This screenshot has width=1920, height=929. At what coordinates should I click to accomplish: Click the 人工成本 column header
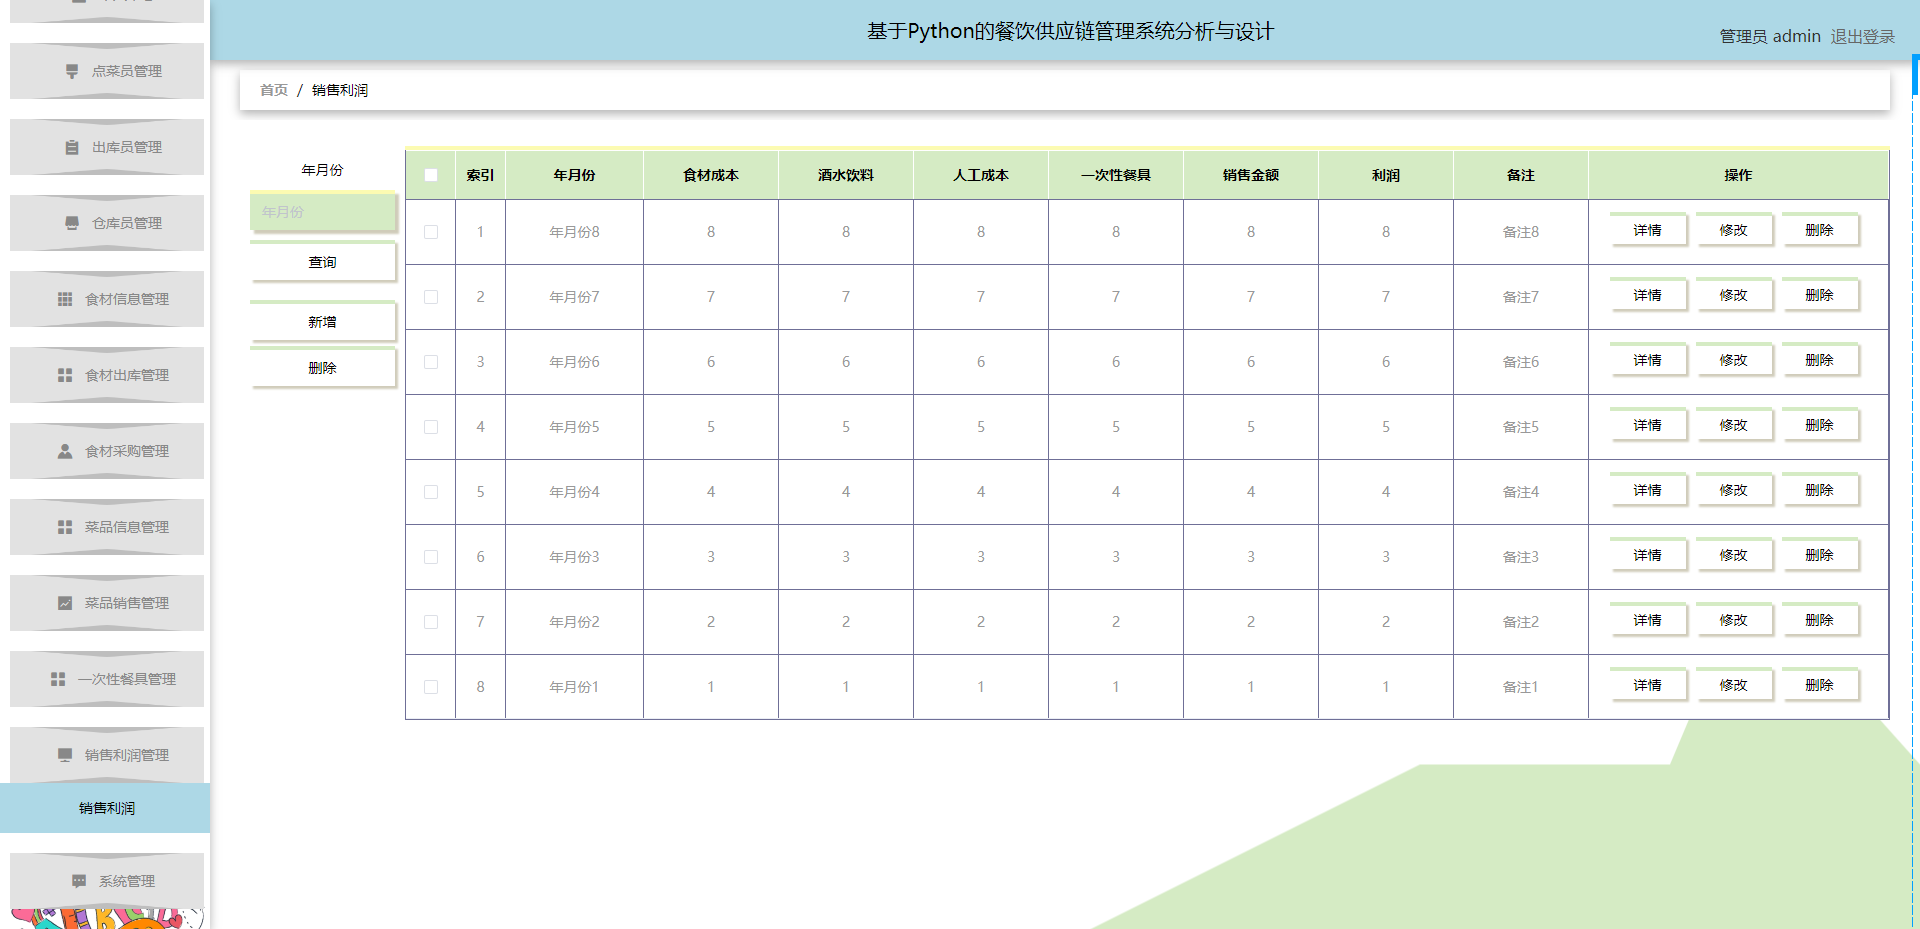[981, 175]
